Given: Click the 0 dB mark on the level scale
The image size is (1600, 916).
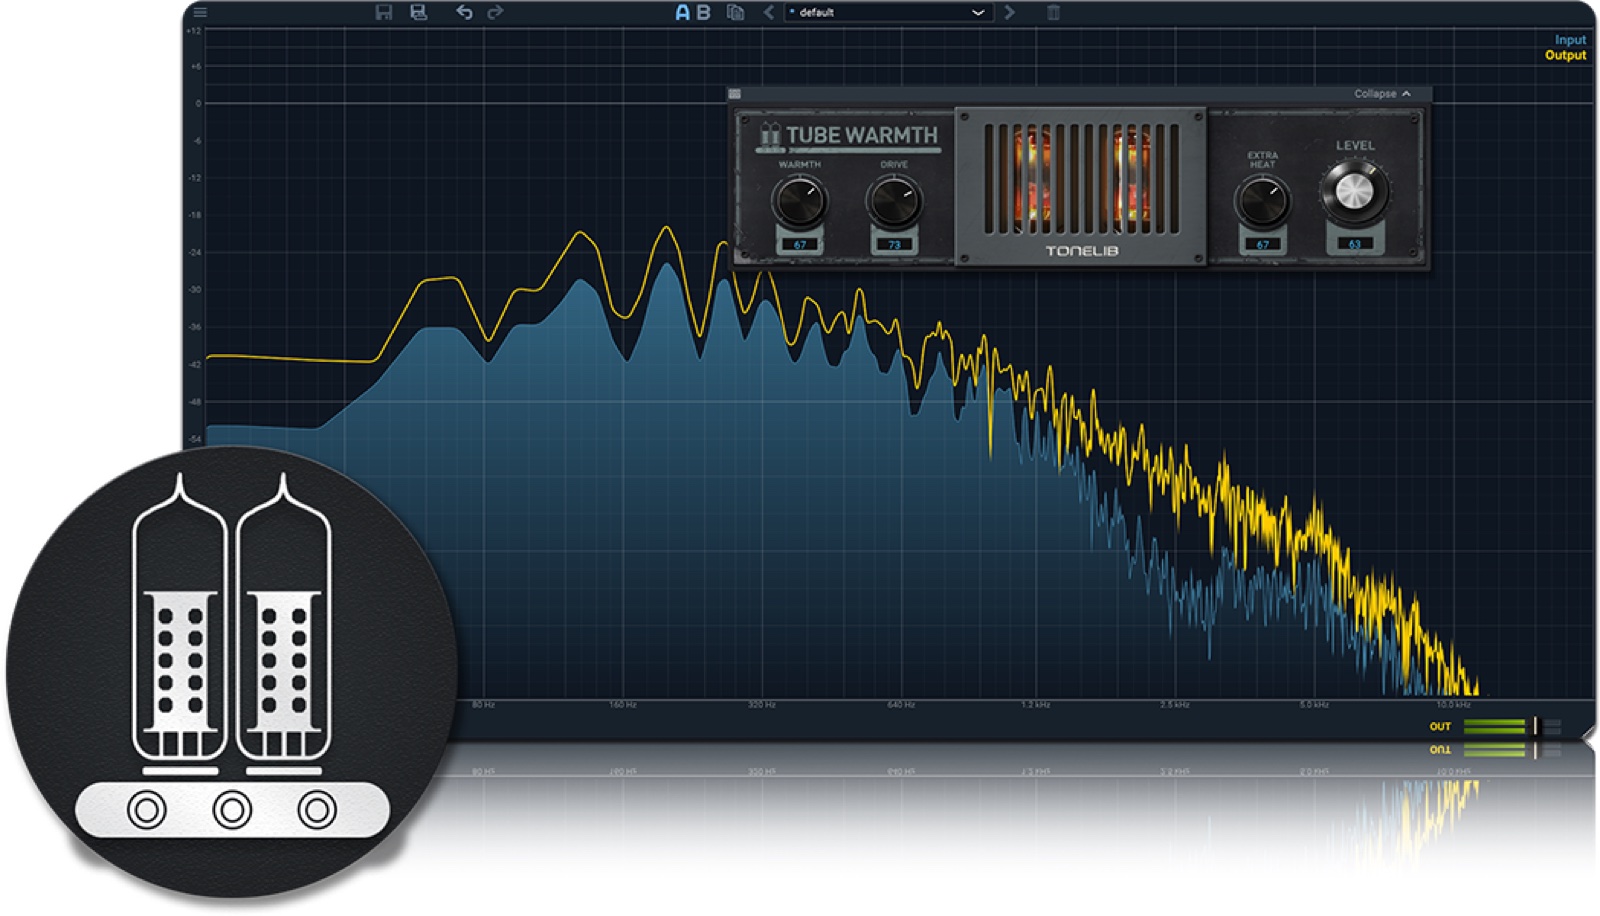Looking at the screenshot, I should (198, 103).
